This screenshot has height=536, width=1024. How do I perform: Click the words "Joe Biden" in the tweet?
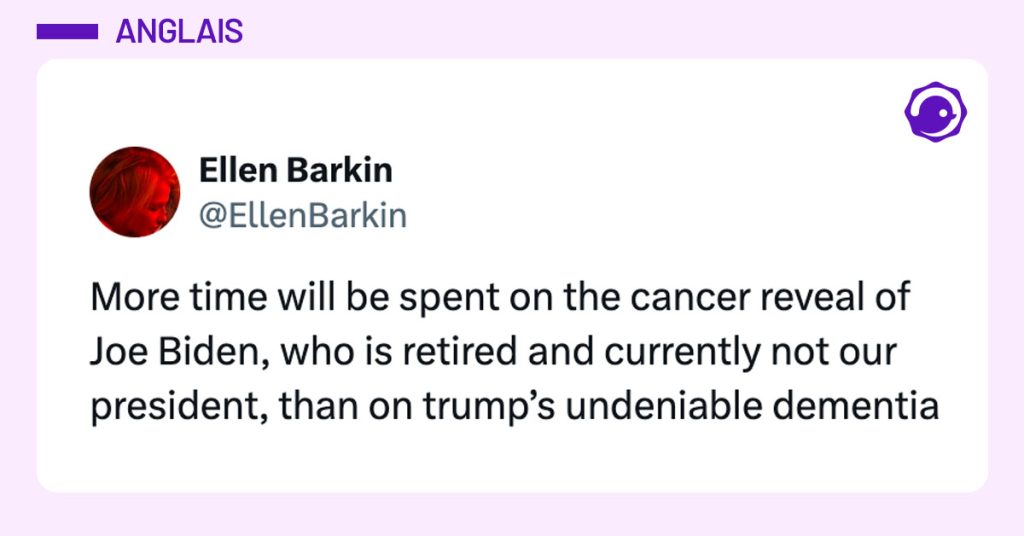coord(150,354)
